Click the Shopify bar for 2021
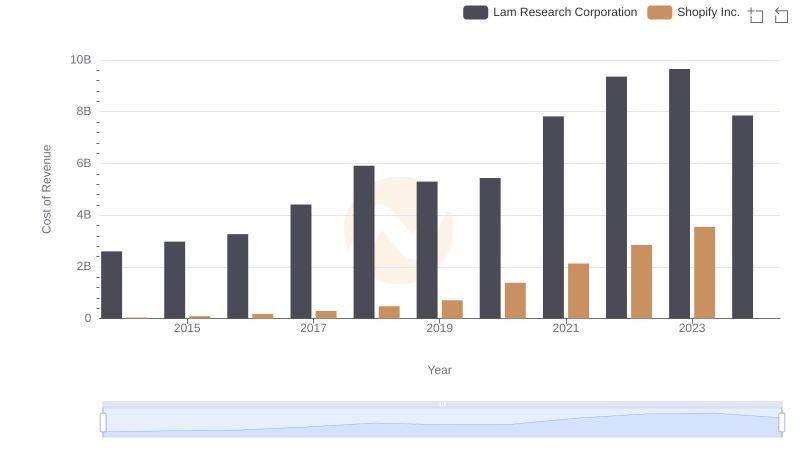This screenshot has height=461, width=800. click(x=578, y=291)
